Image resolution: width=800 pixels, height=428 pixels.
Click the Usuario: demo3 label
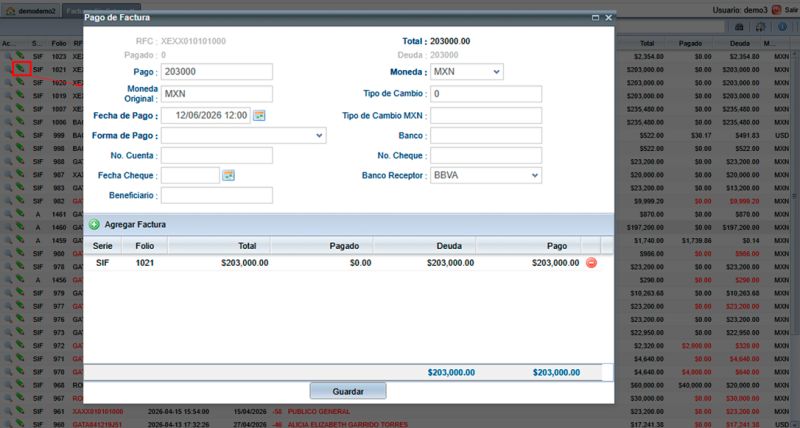tap(739, 10)
